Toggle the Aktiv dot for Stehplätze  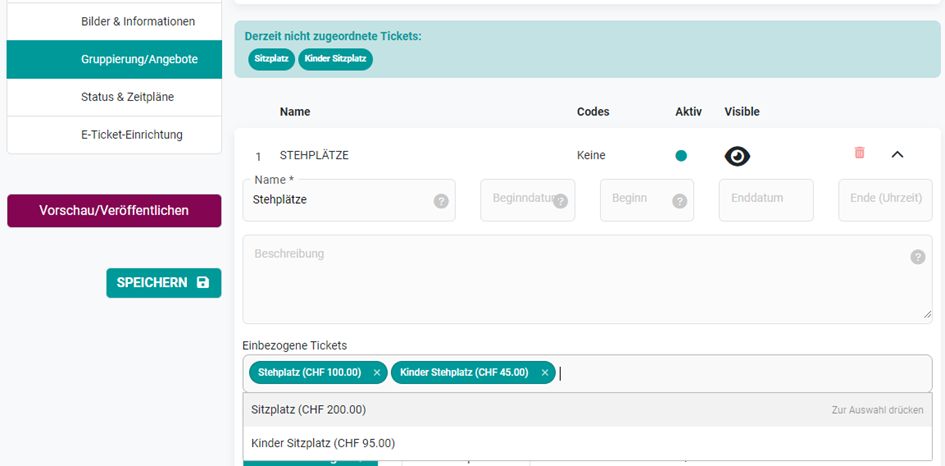(x=681, y=156)
